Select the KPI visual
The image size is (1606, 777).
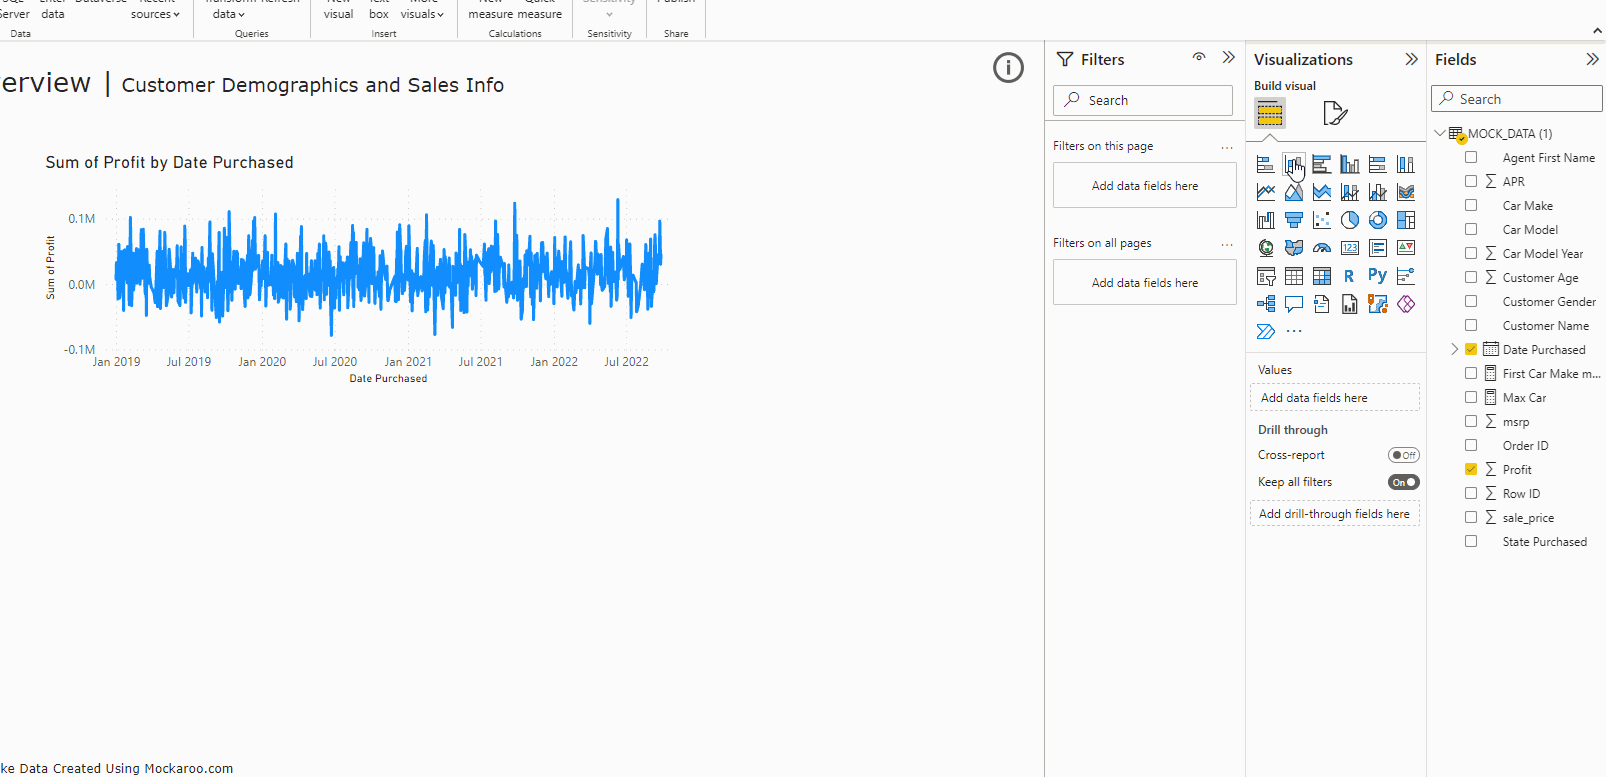coord(1406,248)
